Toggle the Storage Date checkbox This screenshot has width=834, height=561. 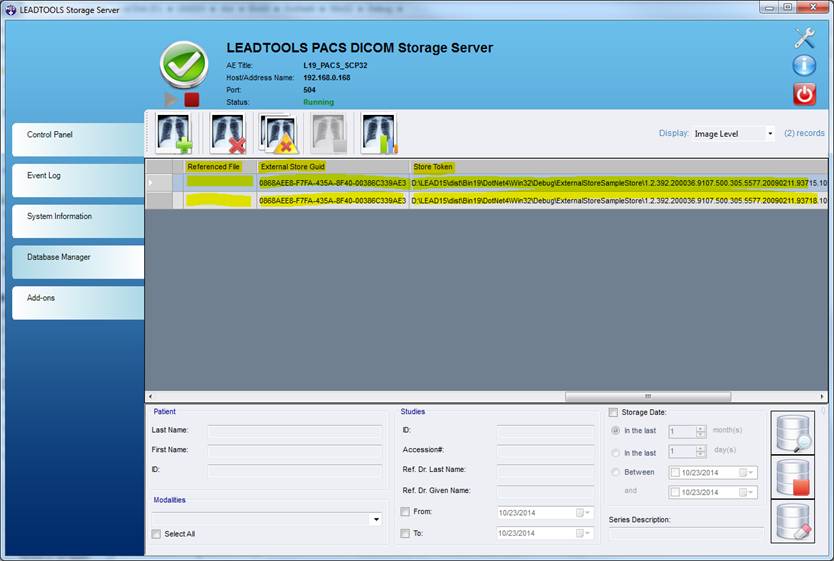tap(613, 412)
